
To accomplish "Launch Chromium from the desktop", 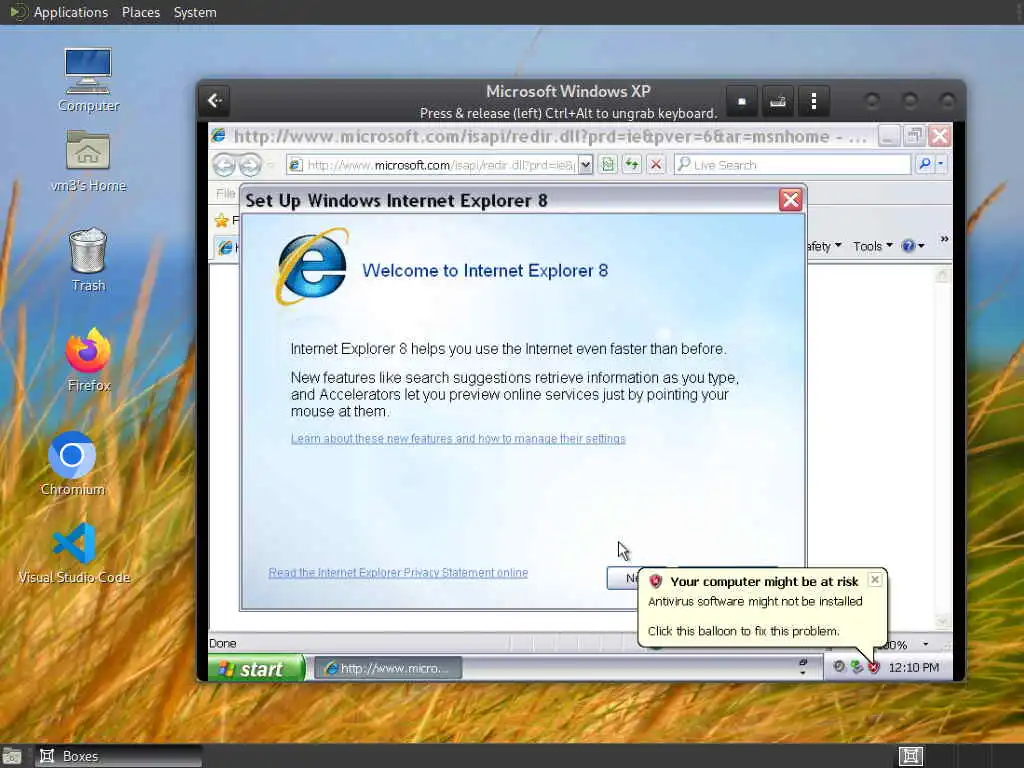I will (x=72, y=463).
